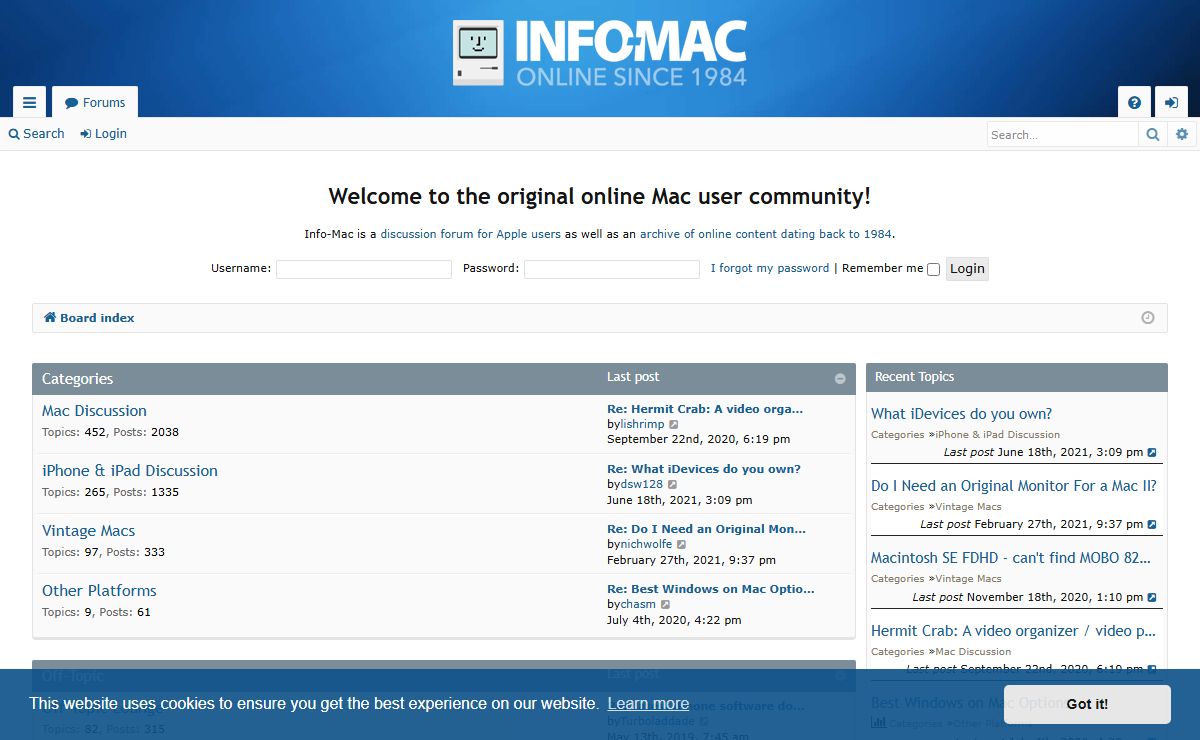Toggle the Remember me checkbox
This screenshot has width=1200, height=740.
[933, 269]
